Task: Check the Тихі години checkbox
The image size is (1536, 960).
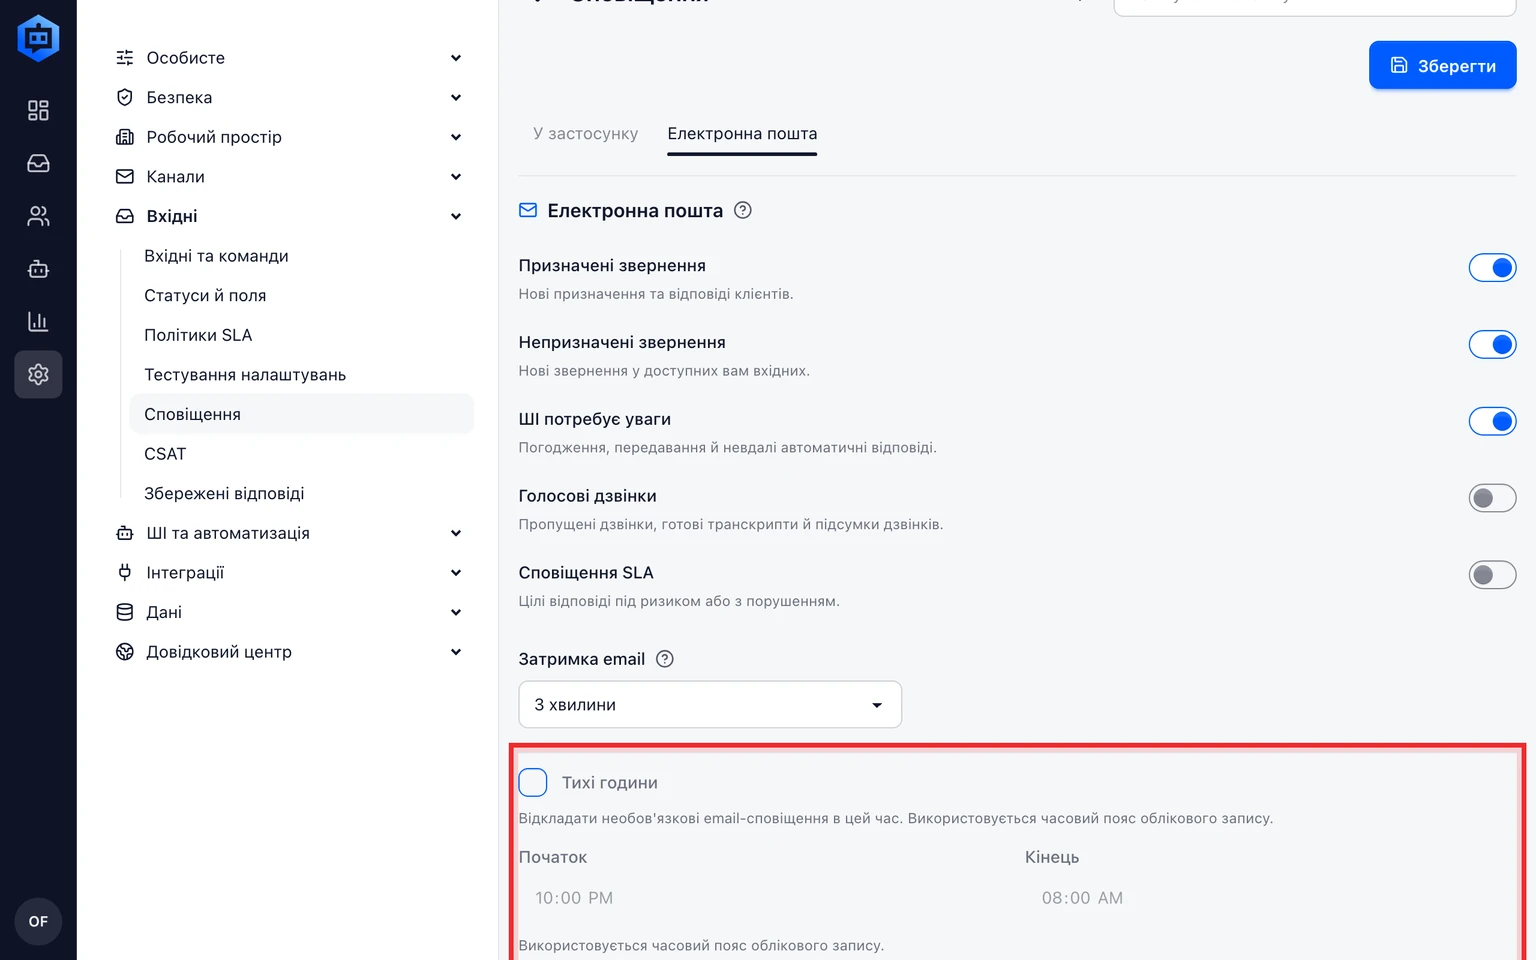Action: point(533,782)
